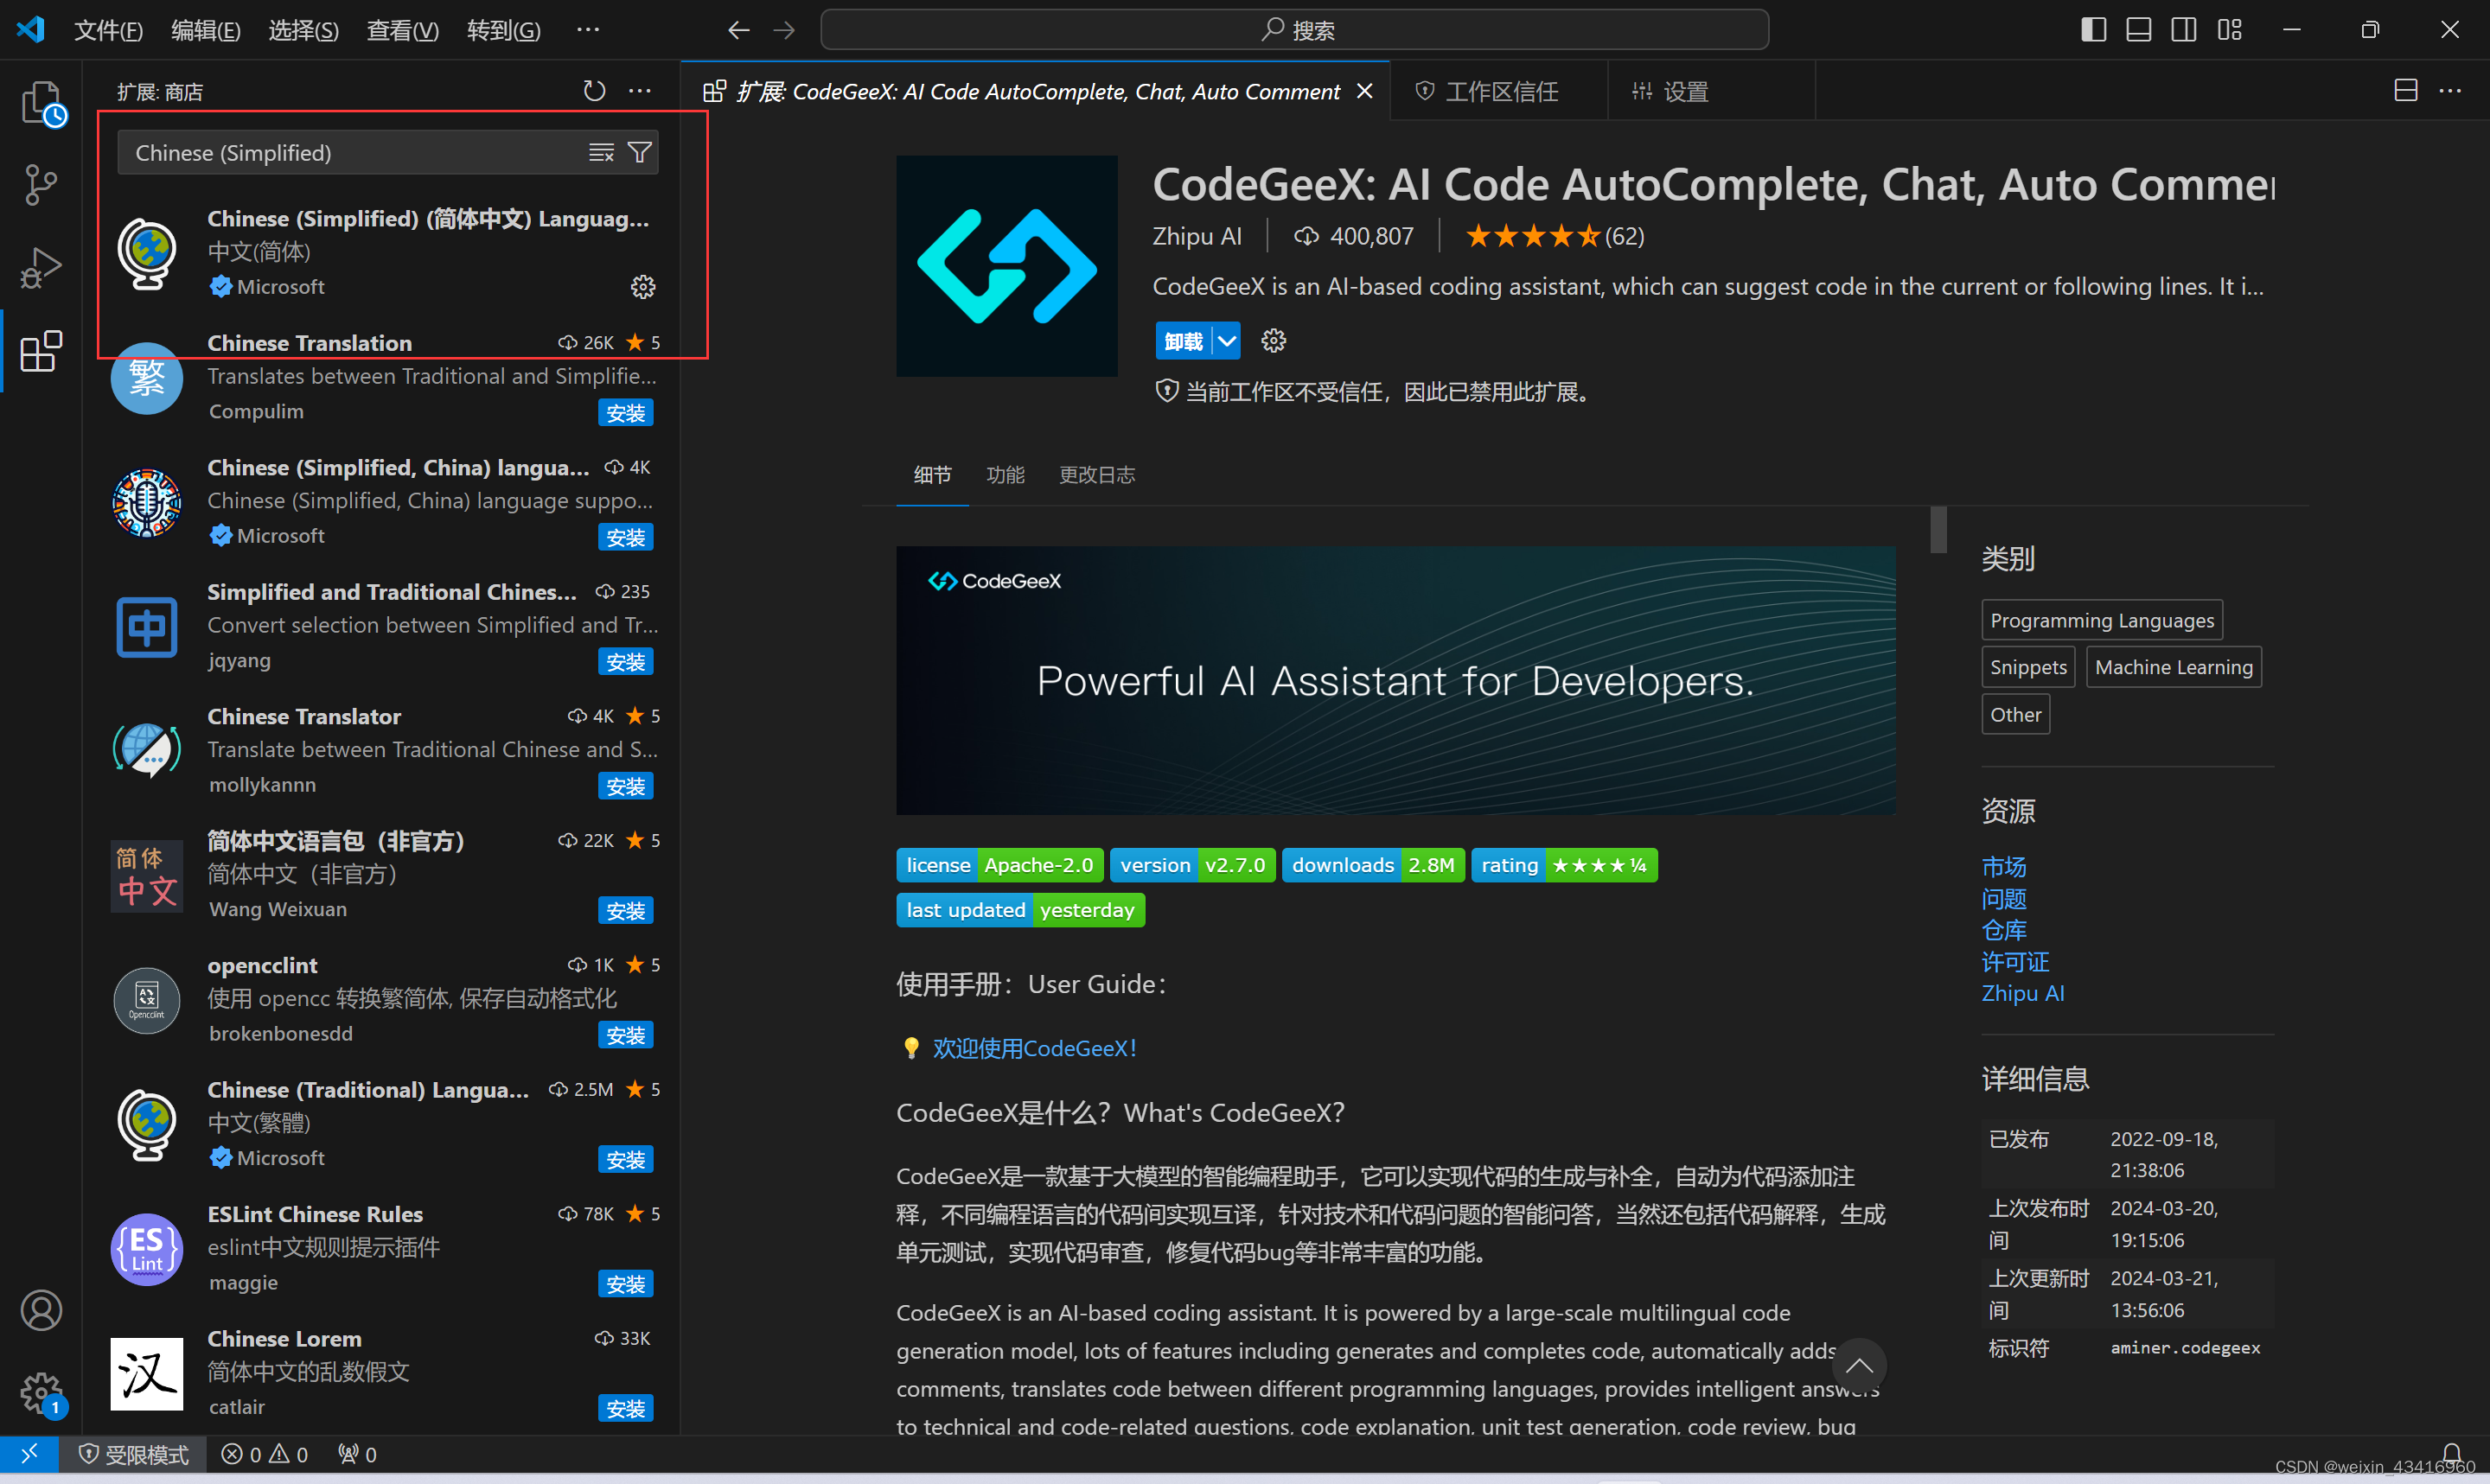Click the Accounts icon in activity bar

tap(41, 1310)
